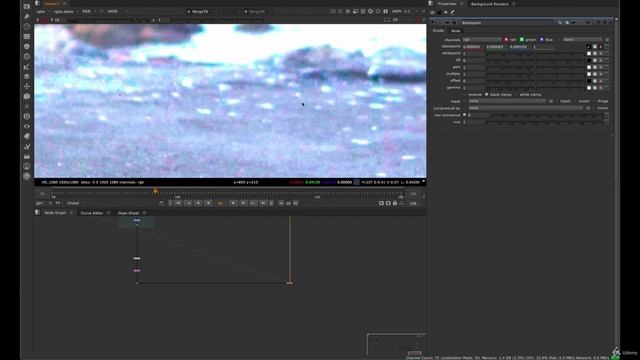Switch to the Curve Editor tab
640x360 pixels.
tap(92, 213)
